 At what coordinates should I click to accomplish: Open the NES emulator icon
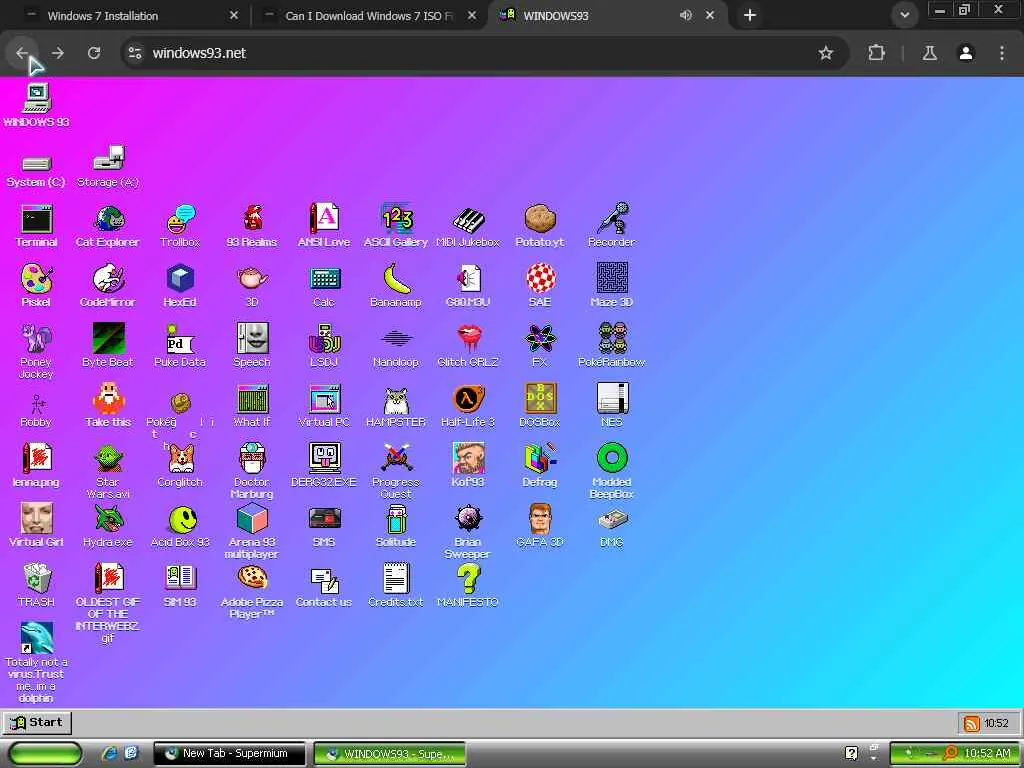coord(611,406)
